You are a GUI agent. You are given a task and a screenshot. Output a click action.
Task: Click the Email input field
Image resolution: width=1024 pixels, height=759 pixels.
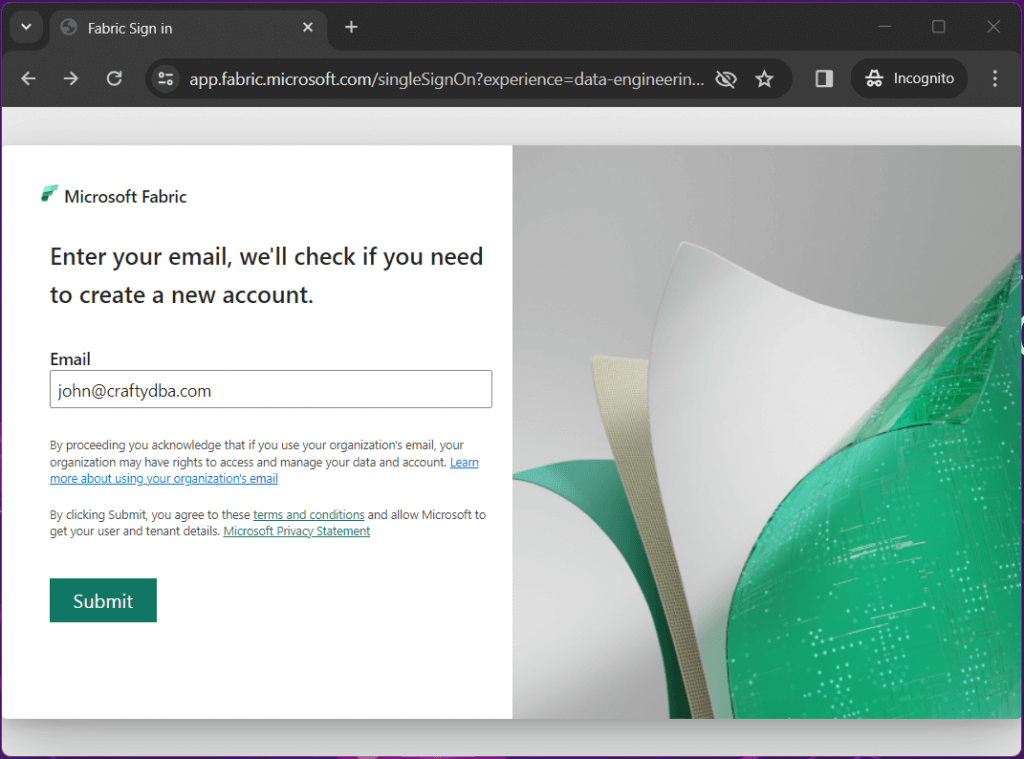point(271,389)
